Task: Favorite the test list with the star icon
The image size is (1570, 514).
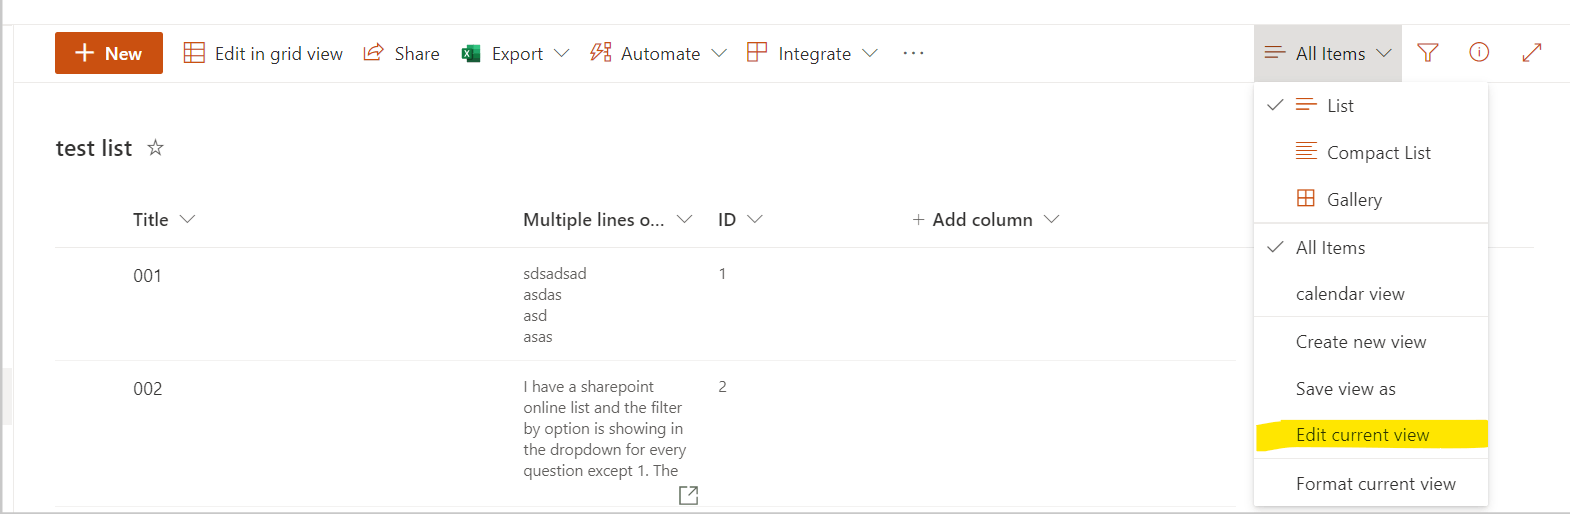Action: 155,148
